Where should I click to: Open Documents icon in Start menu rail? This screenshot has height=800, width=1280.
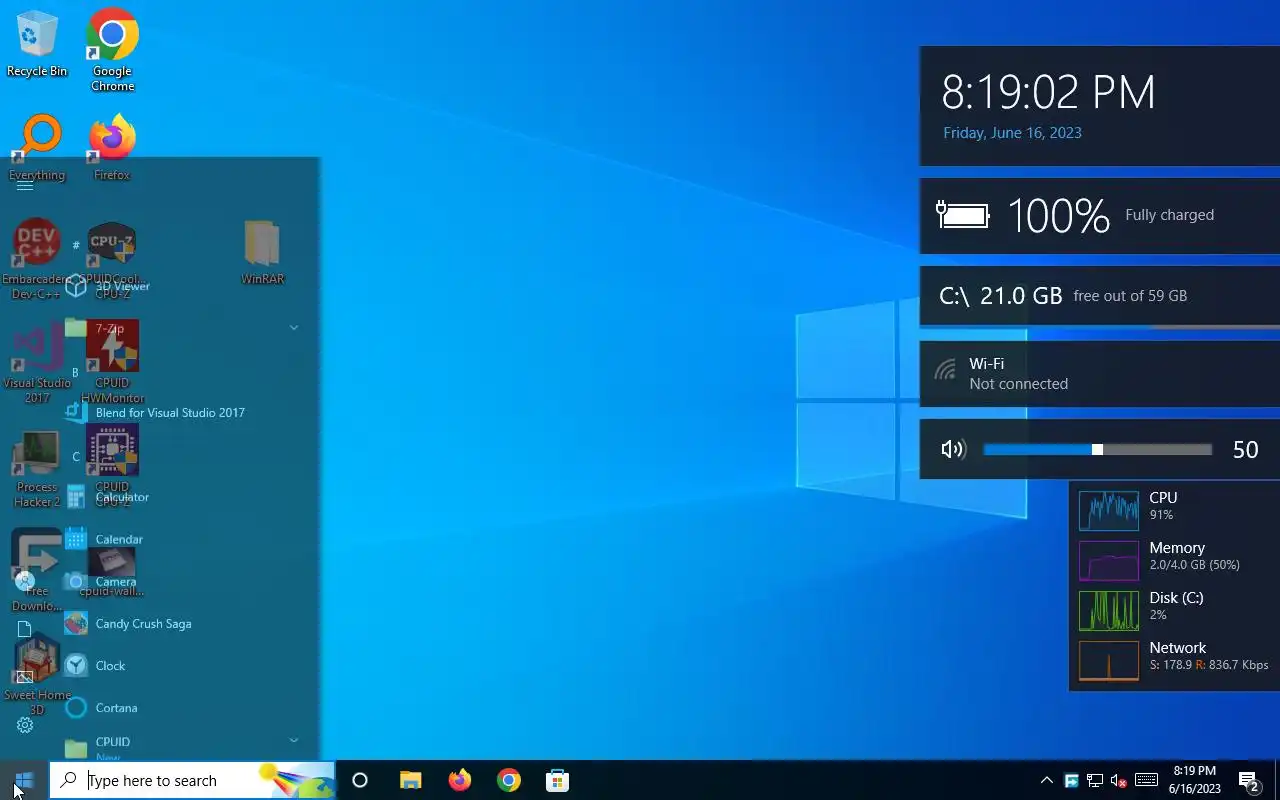point(25,629)
